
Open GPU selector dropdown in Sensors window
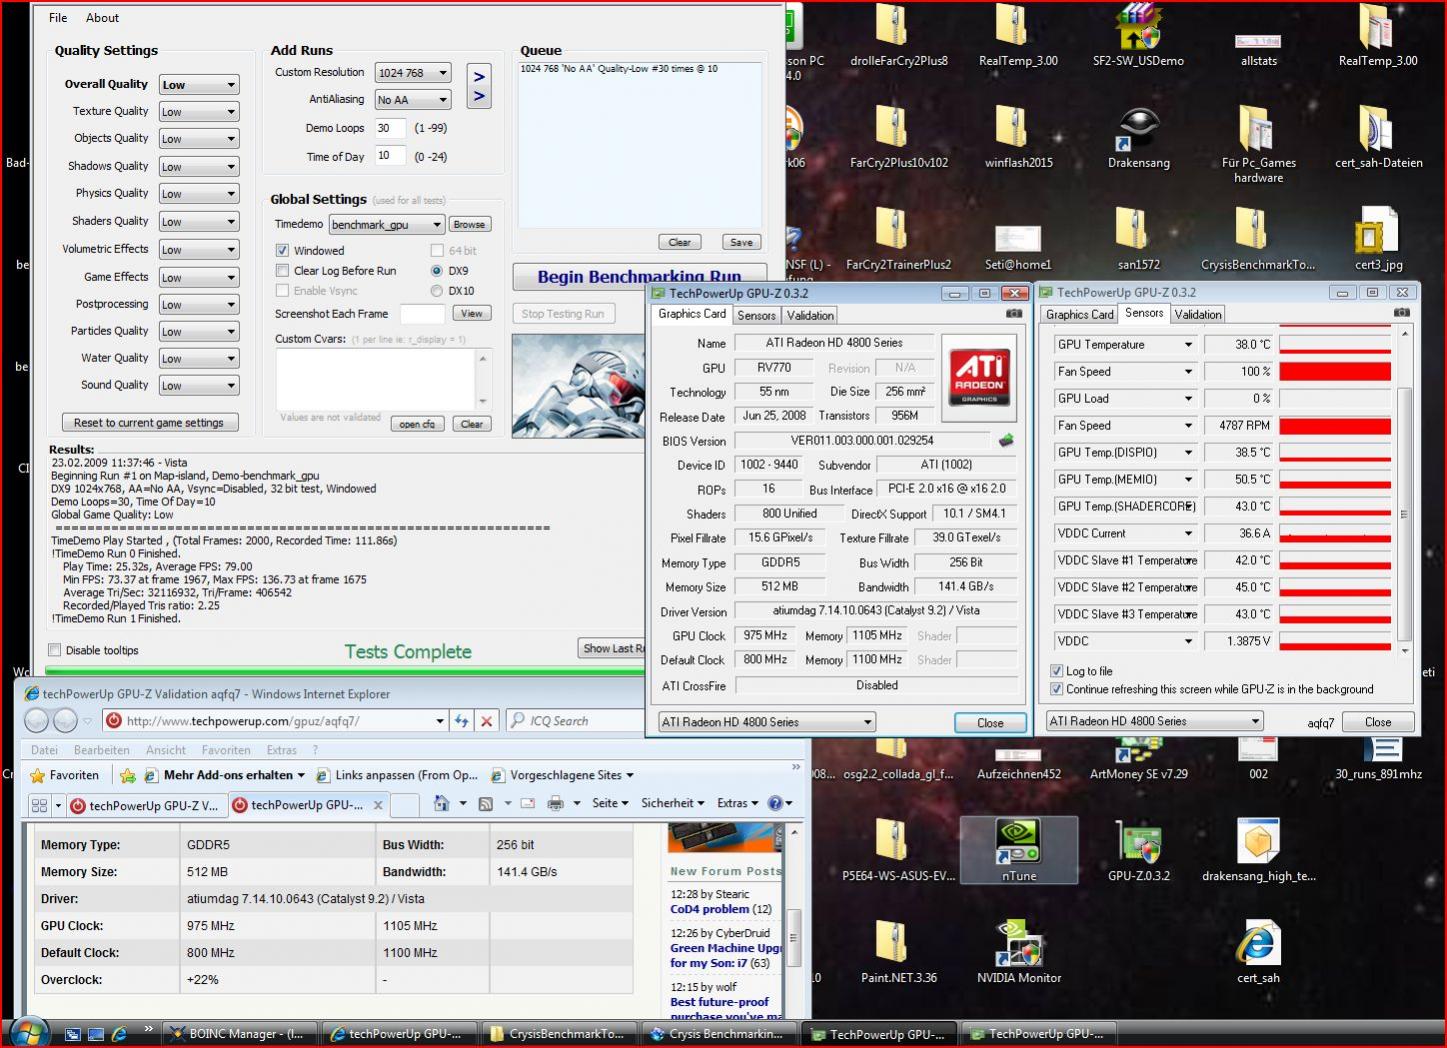(1155, 721)
